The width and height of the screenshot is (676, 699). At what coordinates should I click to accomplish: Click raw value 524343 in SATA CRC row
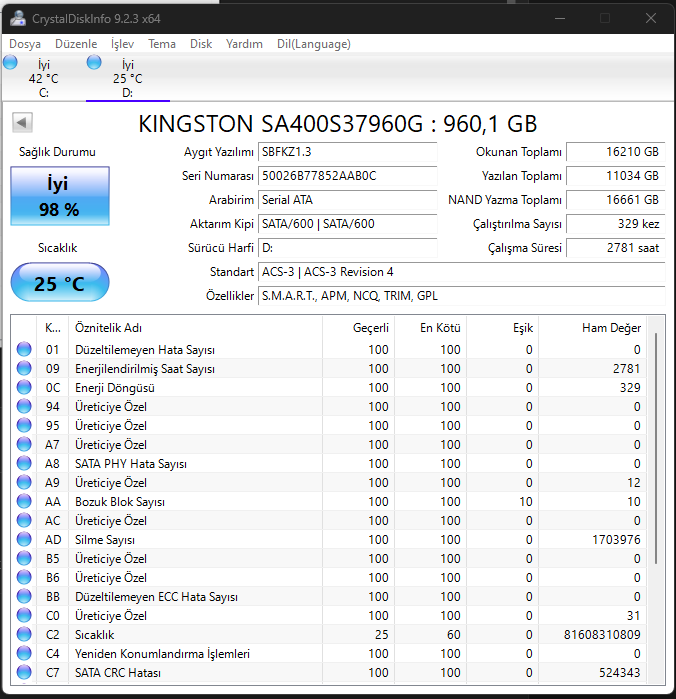pyautogui.click(x=620, y=672)
